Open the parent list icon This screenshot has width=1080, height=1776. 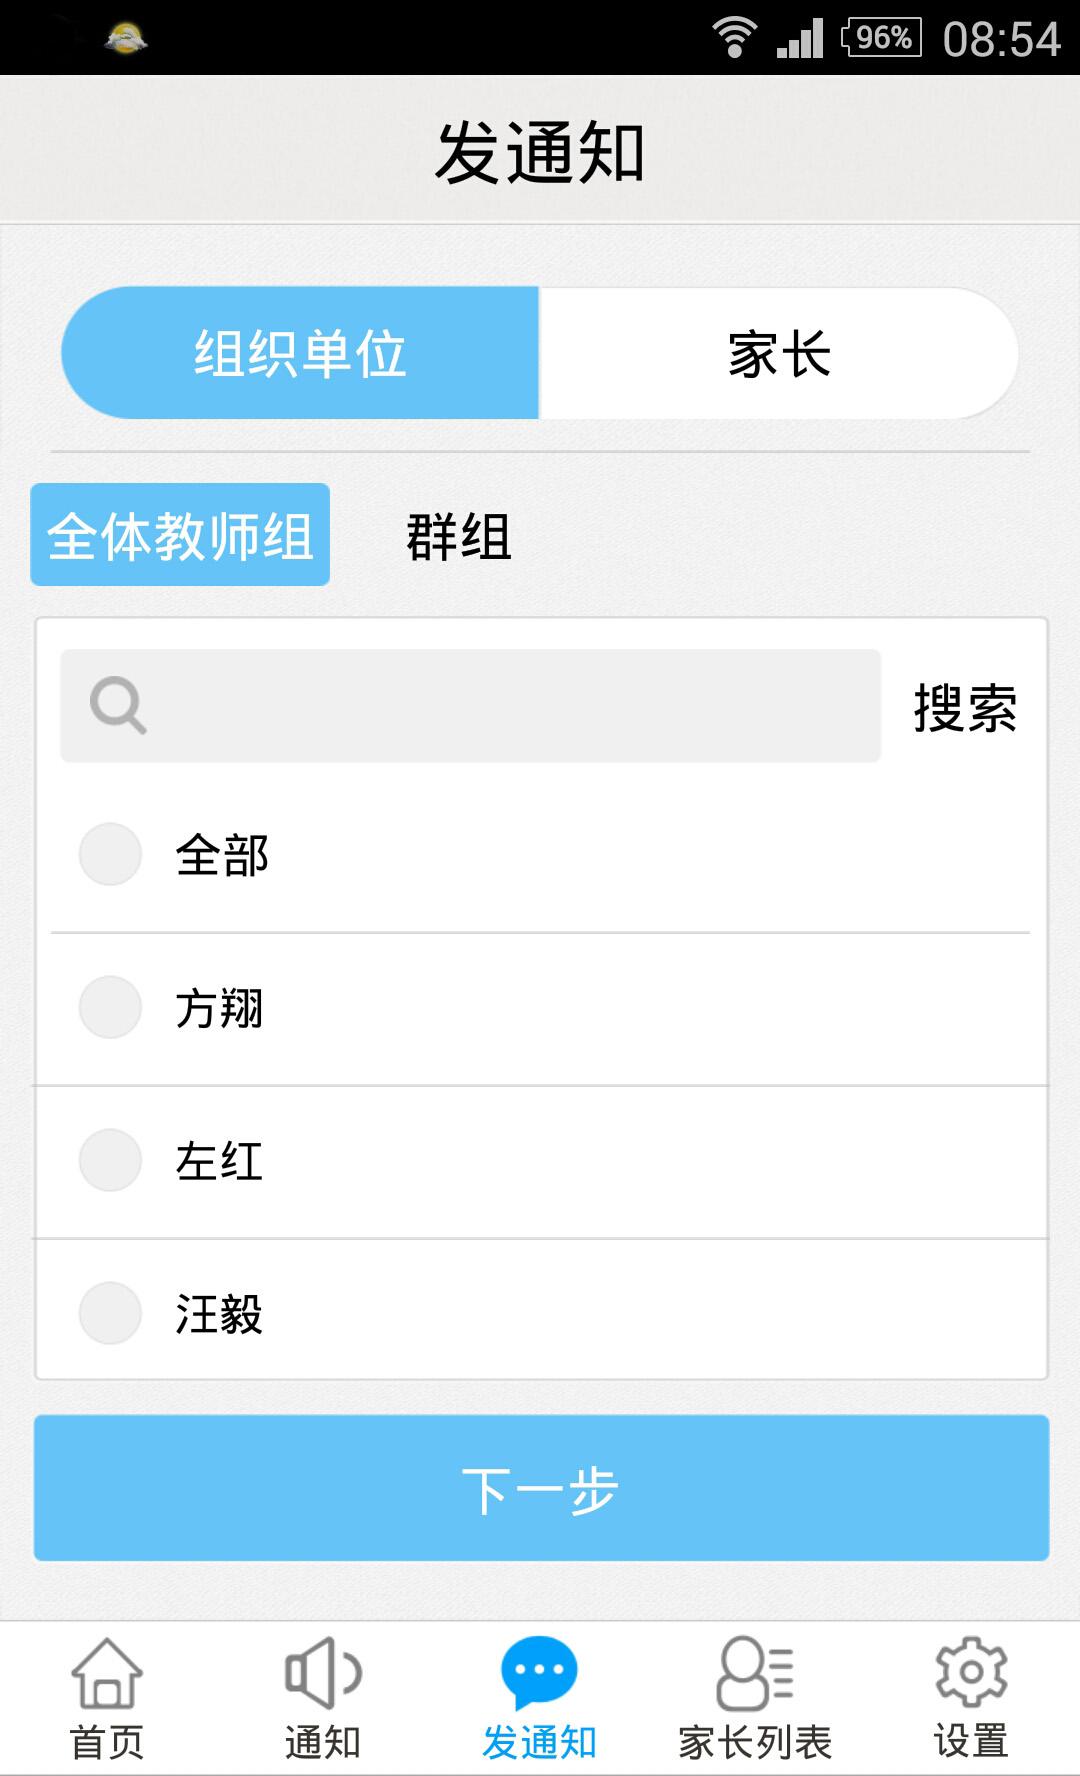(x=755, y=1673)
